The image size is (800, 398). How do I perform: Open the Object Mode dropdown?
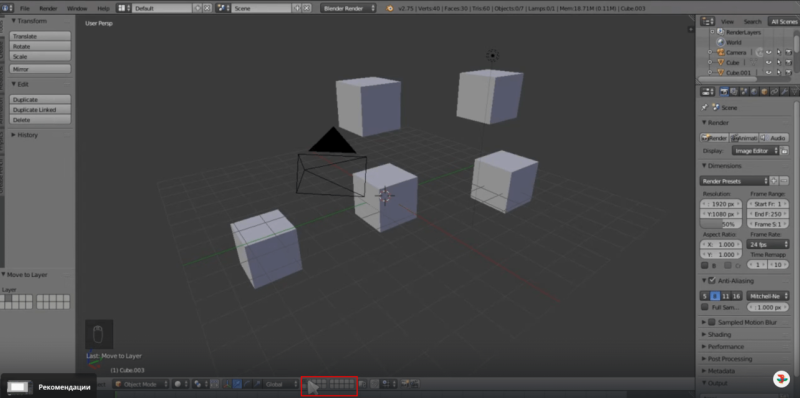pos(141,384)
